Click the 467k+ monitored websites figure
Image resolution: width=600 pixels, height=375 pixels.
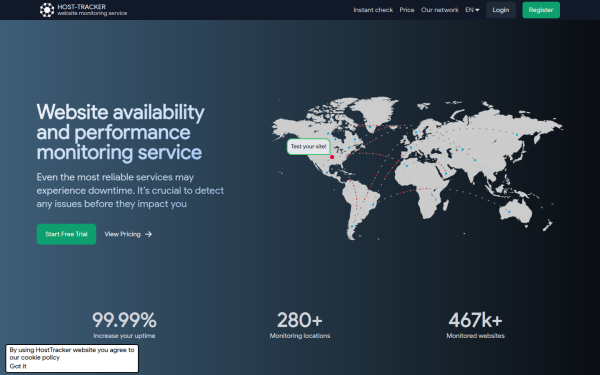[475, 320]
